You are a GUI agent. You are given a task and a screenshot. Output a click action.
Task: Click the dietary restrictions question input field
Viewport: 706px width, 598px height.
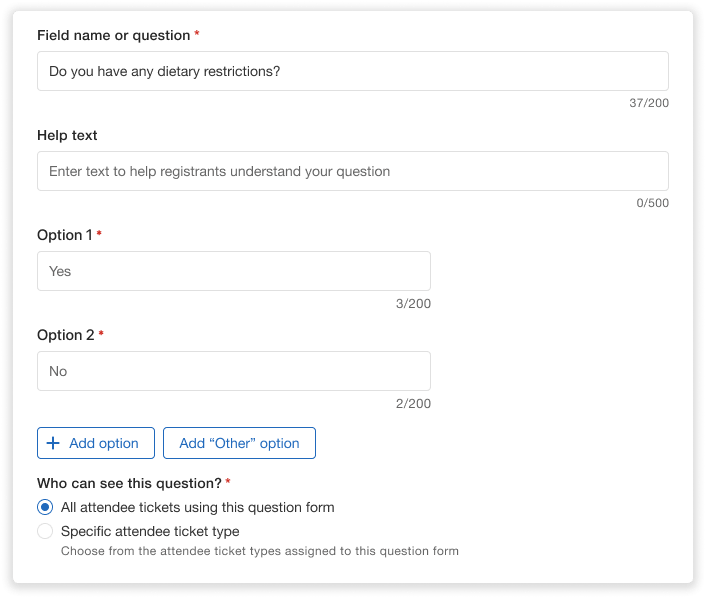point(352,71)
